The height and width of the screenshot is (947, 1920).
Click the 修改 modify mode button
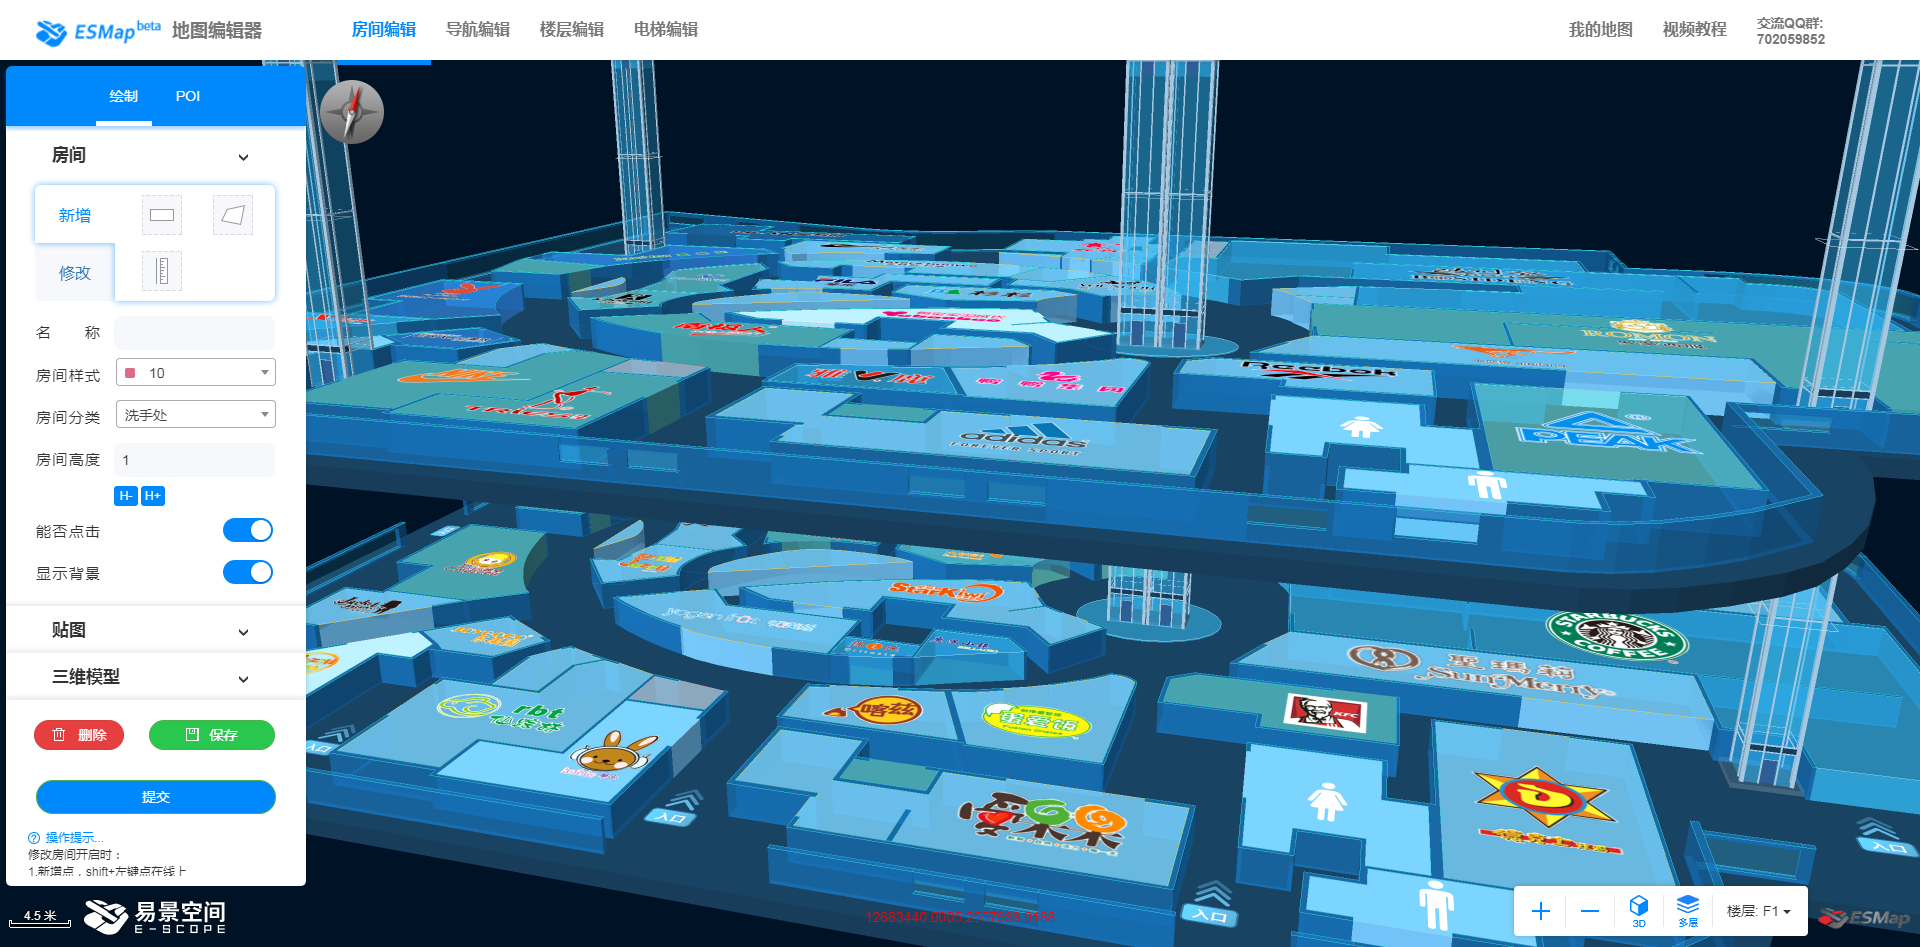pyautogui.click(x=75, y=273)
